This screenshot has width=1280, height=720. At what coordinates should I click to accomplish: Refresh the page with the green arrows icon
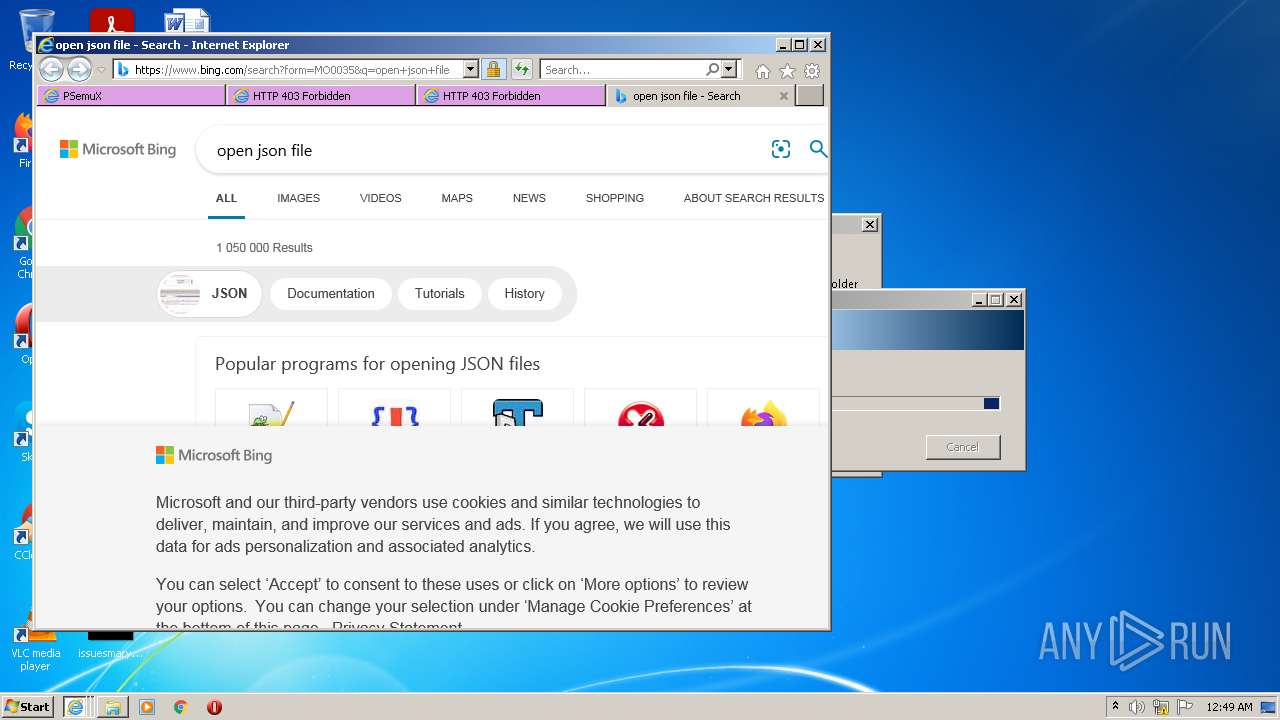pyautogui.click(x=522, y=70)
